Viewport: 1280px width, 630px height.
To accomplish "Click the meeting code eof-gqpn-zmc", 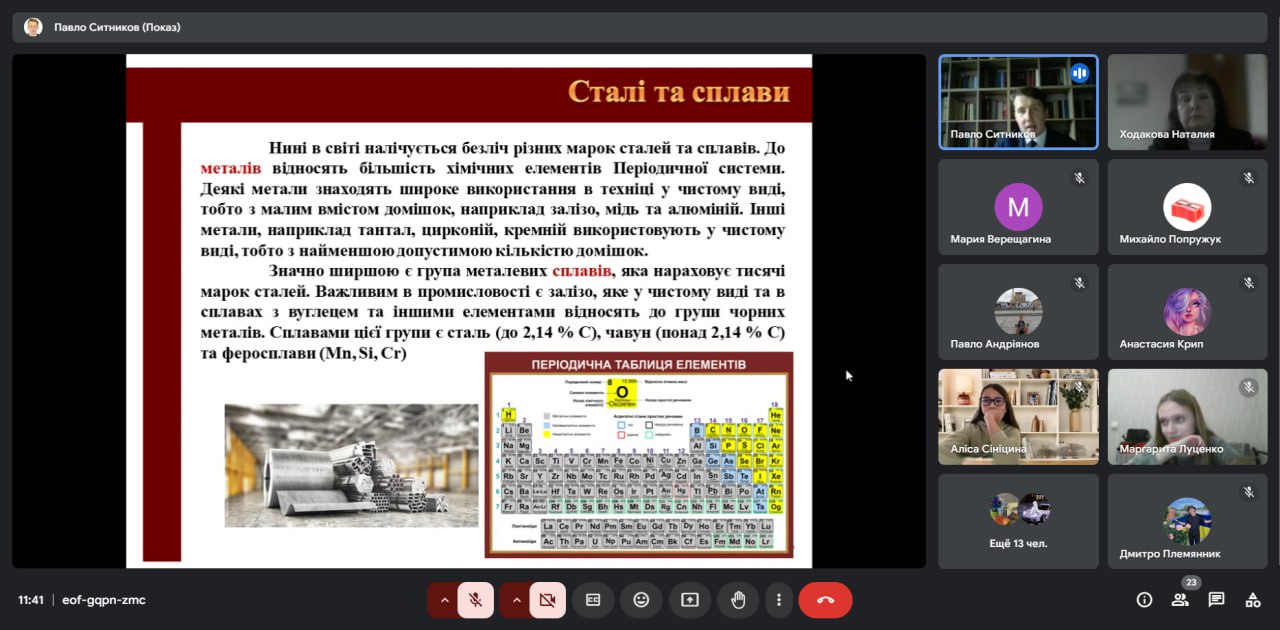I will coord(103,600).
